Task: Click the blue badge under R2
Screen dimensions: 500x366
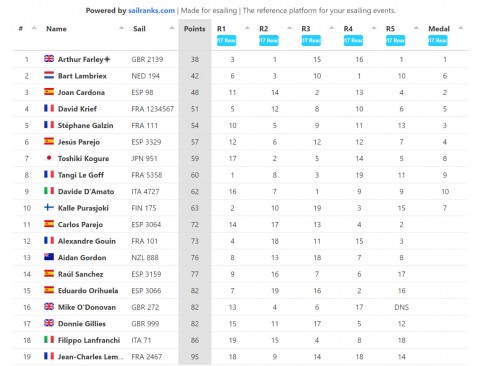Action: click(269, 41)
